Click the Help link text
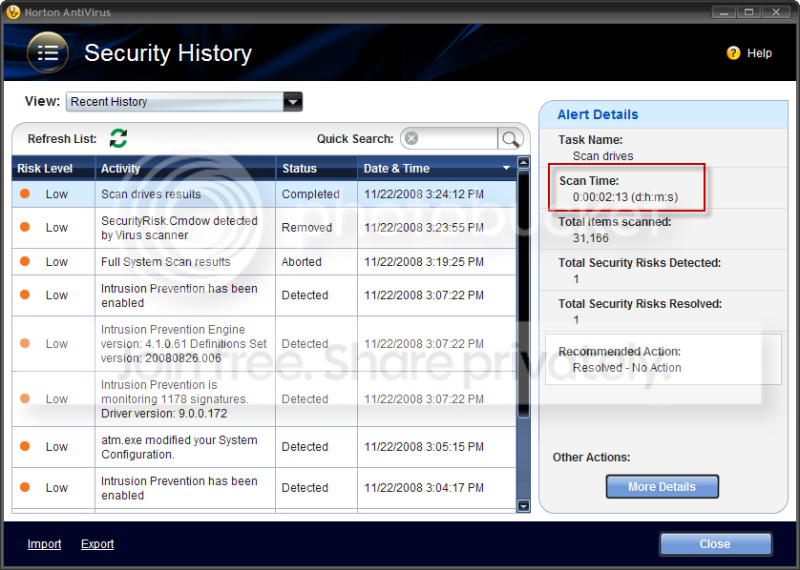Screen dimensions: 800x570 click(759, 53)
